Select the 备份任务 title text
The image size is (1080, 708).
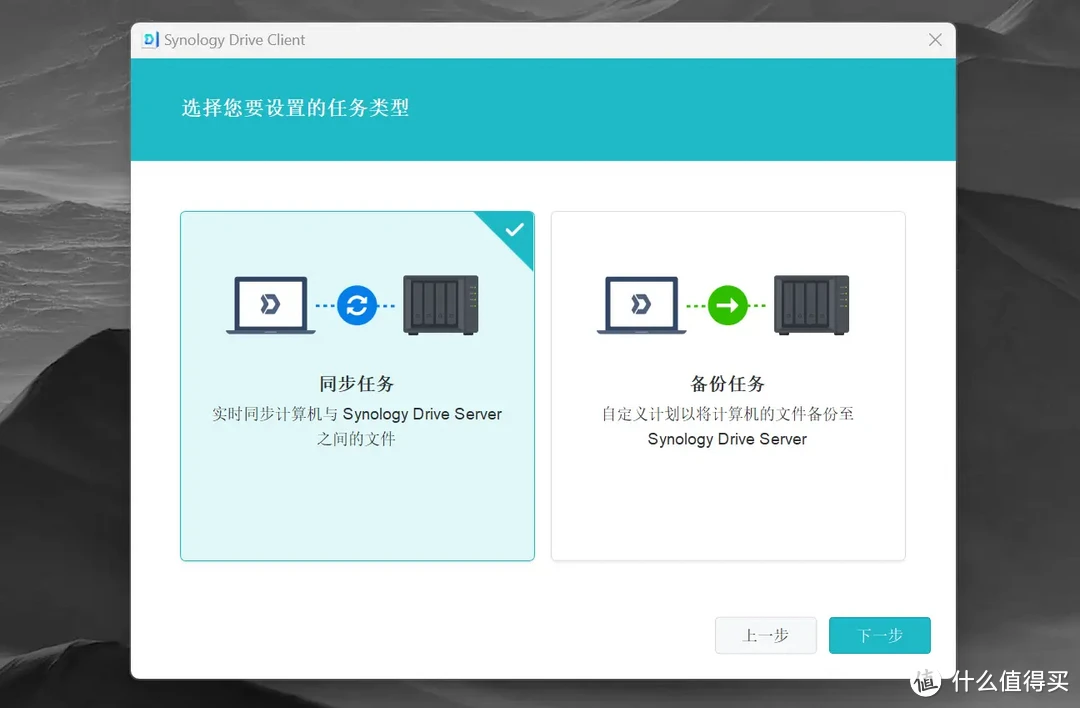728,384
